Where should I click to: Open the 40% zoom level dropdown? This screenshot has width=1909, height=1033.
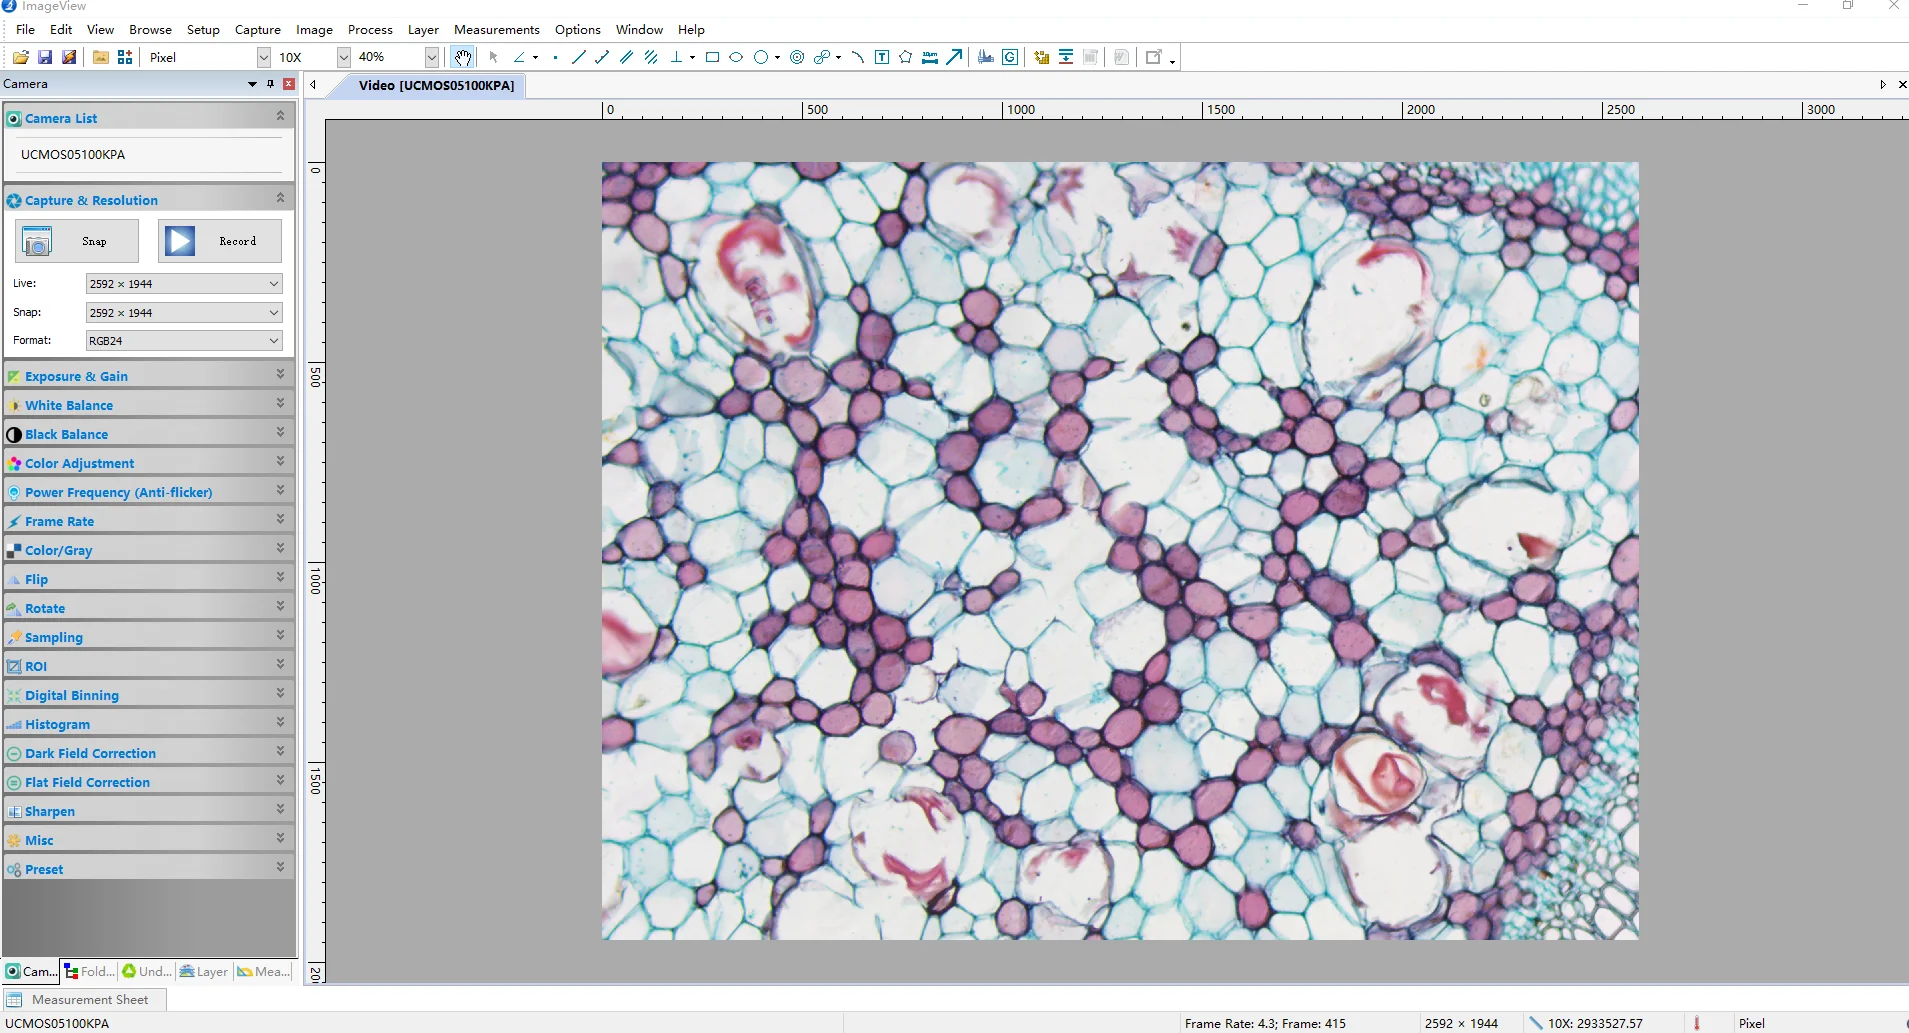tap(431, 58)
